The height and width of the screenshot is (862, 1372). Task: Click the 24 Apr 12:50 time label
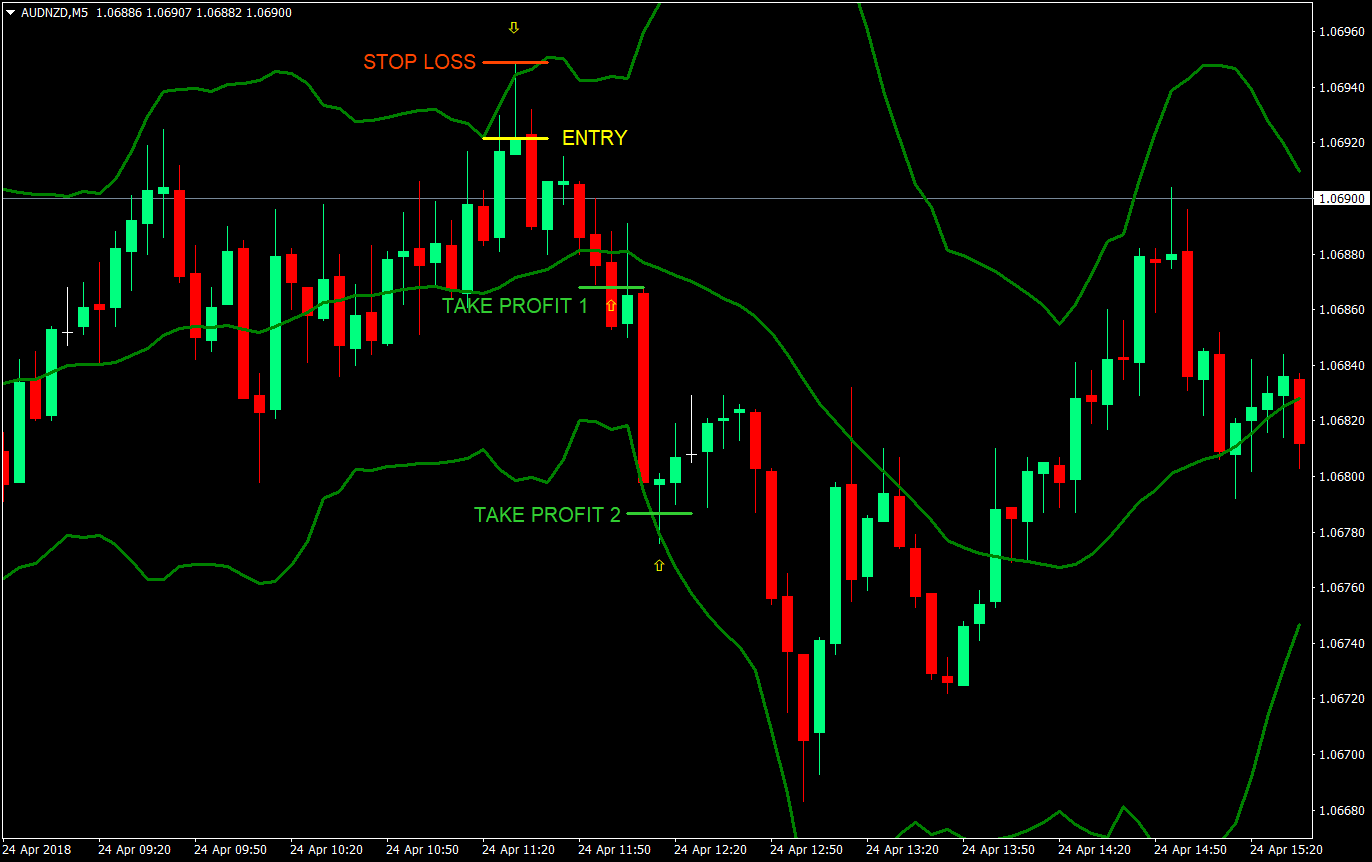click(x=806, y=850)
